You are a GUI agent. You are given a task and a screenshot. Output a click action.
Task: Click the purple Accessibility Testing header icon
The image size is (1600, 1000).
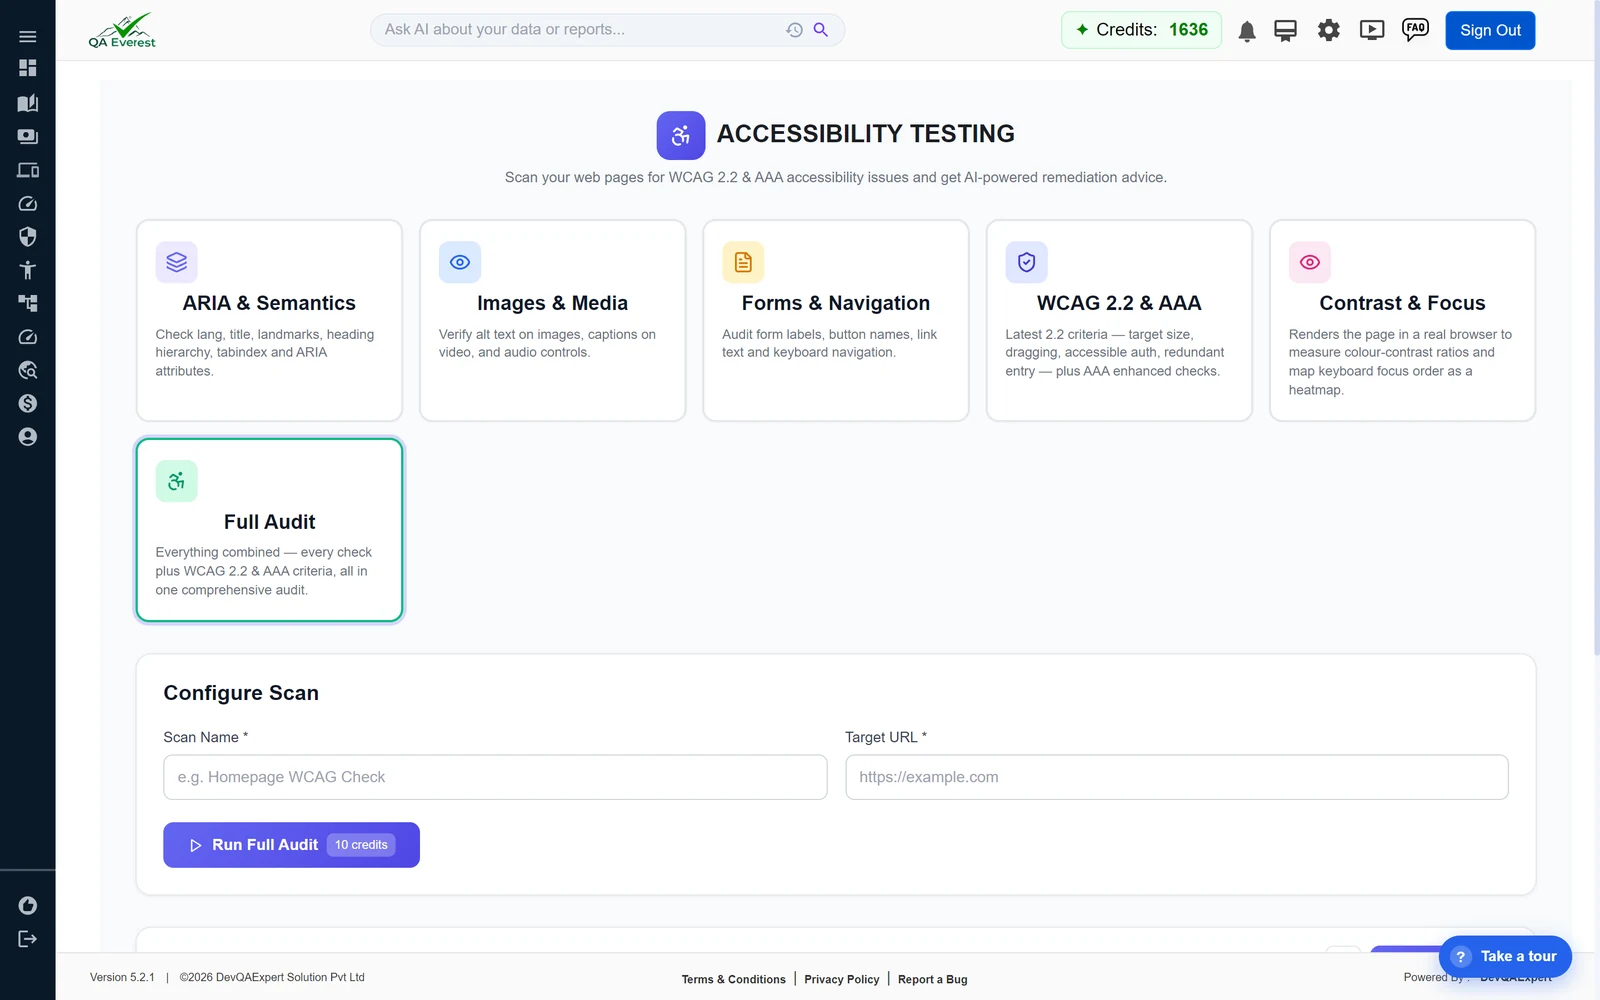[681, 135]
